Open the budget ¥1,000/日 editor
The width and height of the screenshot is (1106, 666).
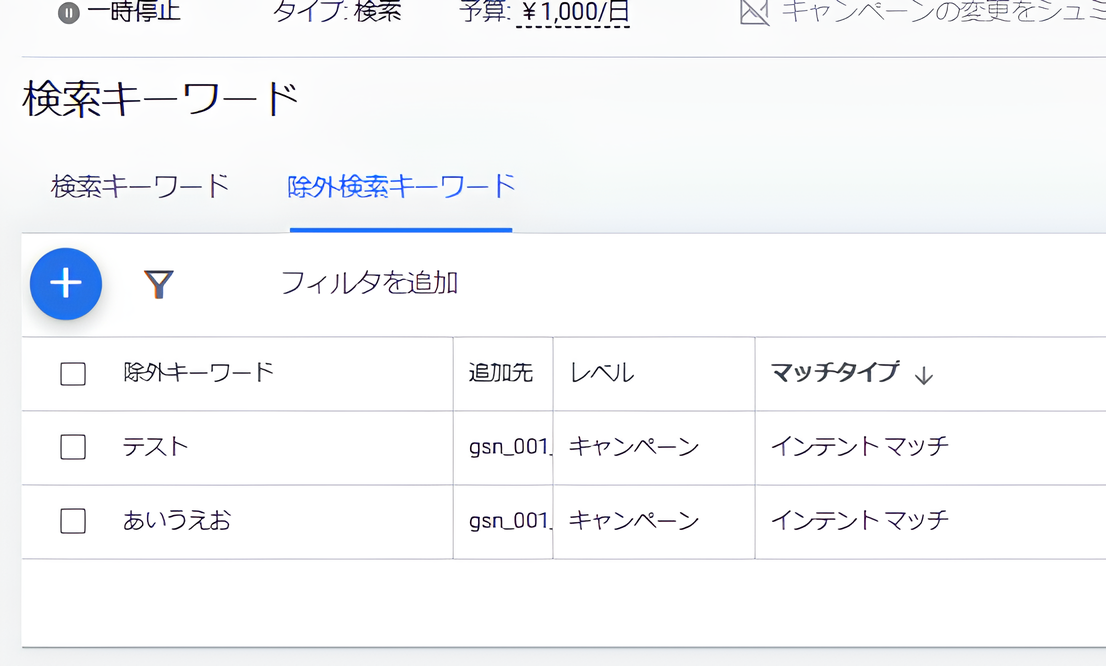point(573,13)
